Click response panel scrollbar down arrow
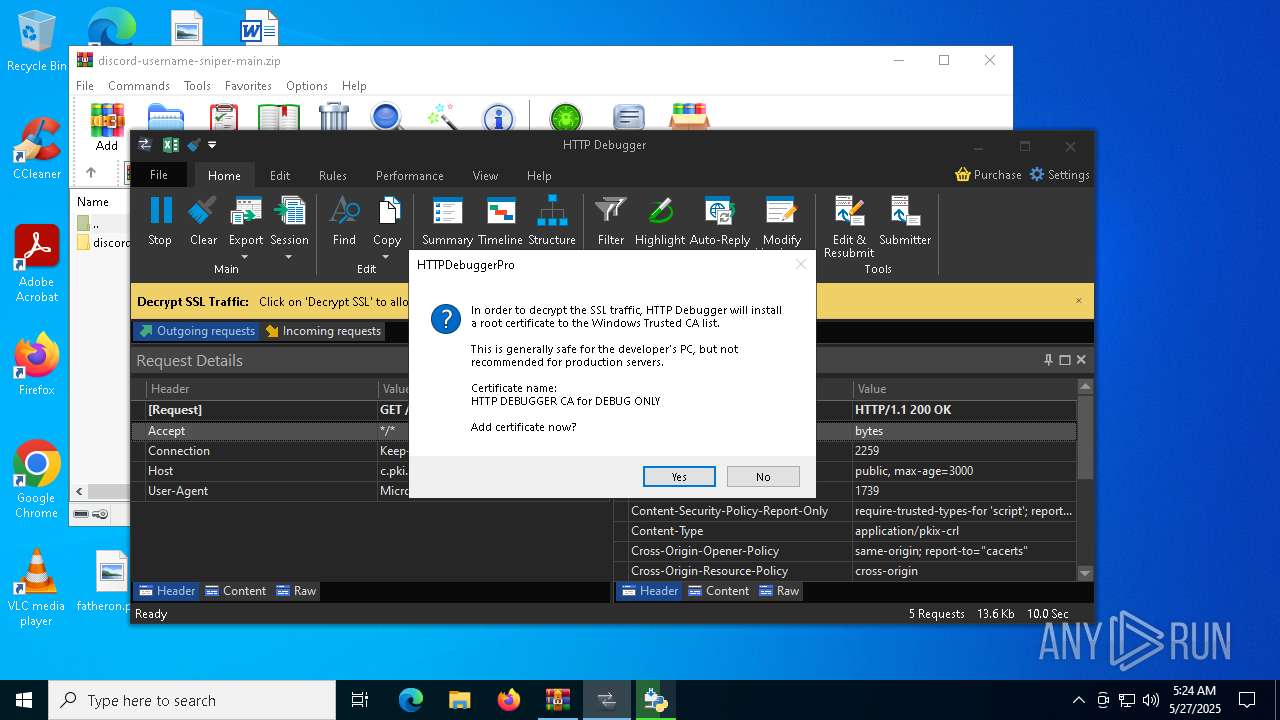The image size is (1280, 720). coord(1085,573)
